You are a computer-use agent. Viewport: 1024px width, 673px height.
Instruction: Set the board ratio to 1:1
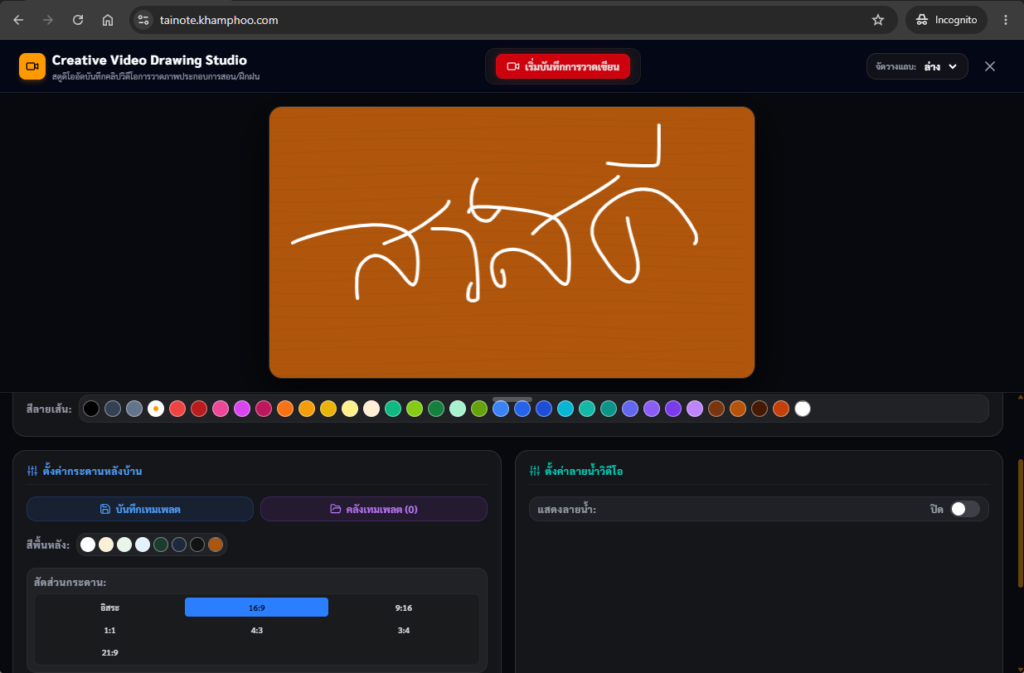(110, 630)
